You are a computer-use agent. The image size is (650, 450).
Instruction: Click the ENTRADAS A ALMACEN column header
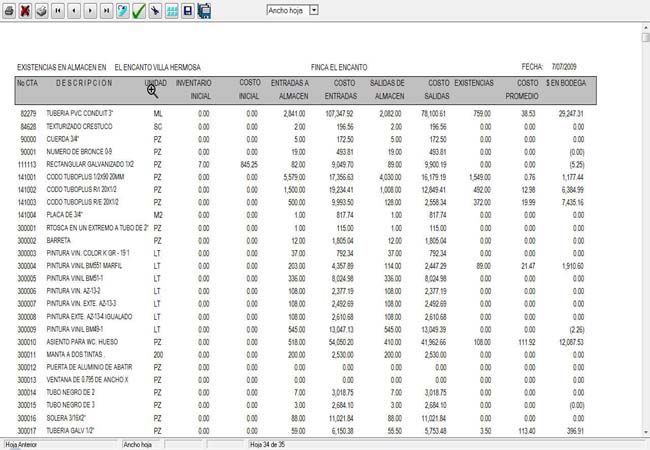pos(290,90)
